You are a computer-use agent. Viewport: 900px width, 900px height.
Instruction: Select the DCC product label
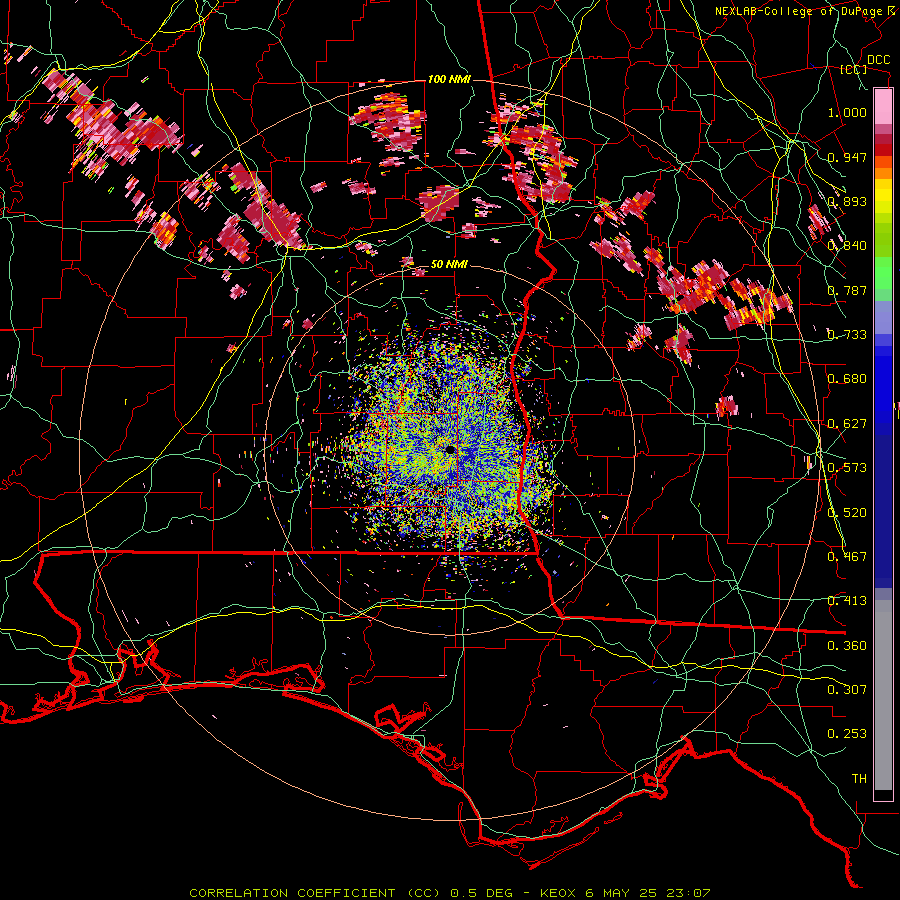(878, 60)
